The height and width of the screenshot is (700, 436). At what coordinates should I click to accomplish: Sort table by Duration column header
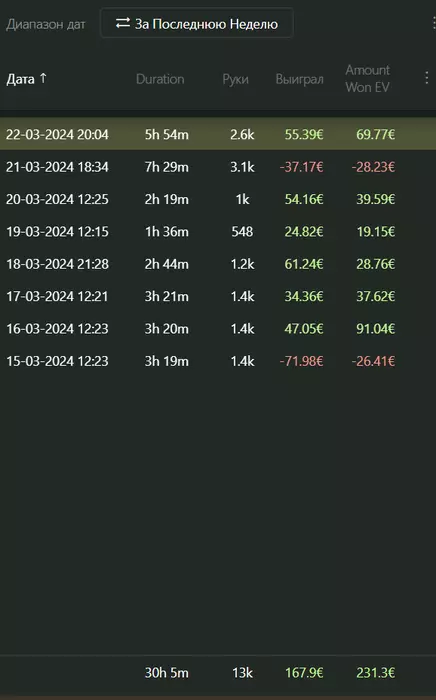(160, 79)
